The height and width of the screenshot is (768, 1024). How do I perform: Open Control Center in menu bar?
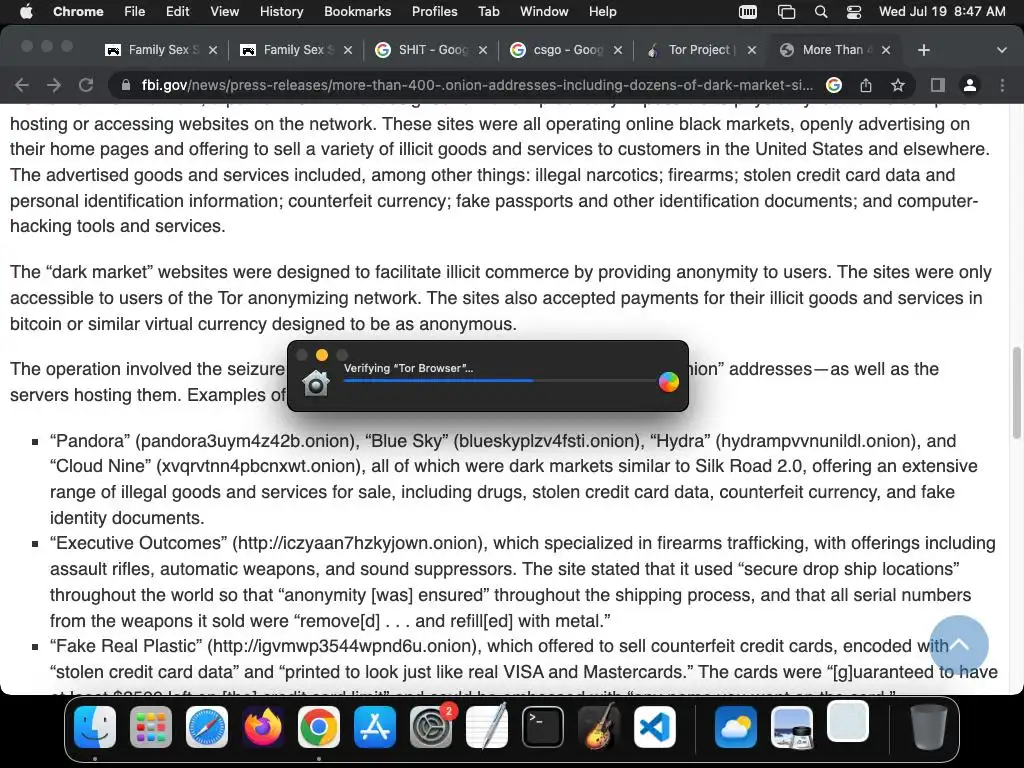(x=854, y=12)
